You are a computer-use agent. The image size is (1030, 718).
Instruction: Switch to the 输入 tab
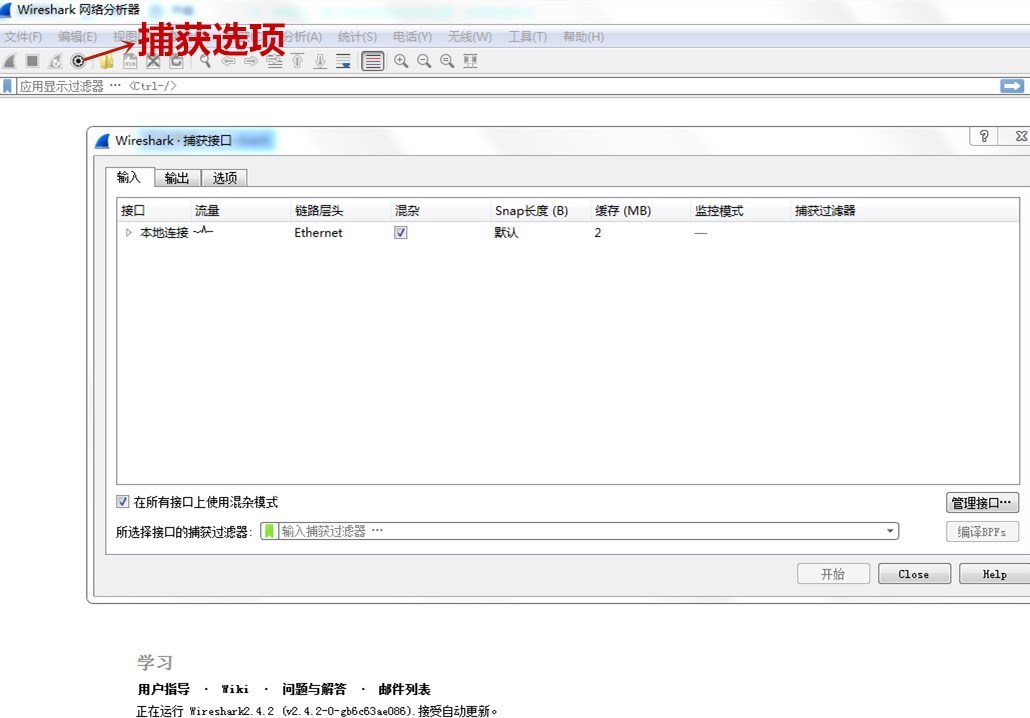coord(129,177)
